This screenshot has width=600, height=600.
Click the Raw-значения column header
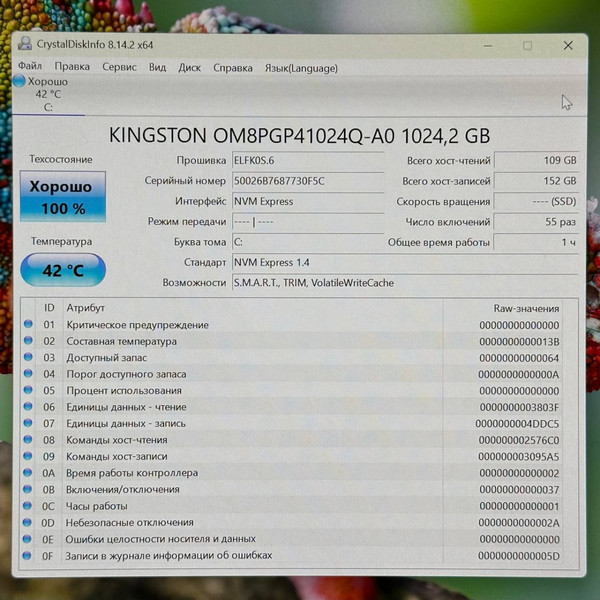click(526, 308)
